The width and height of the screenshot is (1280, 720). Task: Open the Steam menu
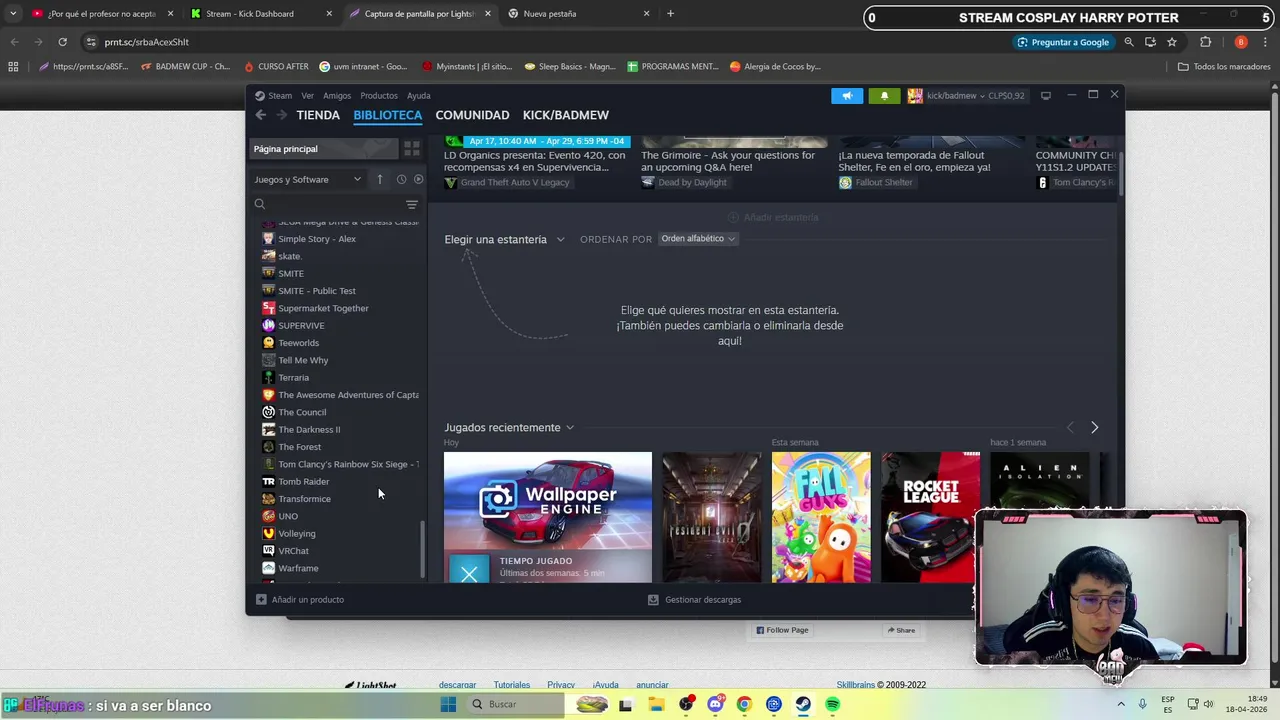tap(280, 96)
